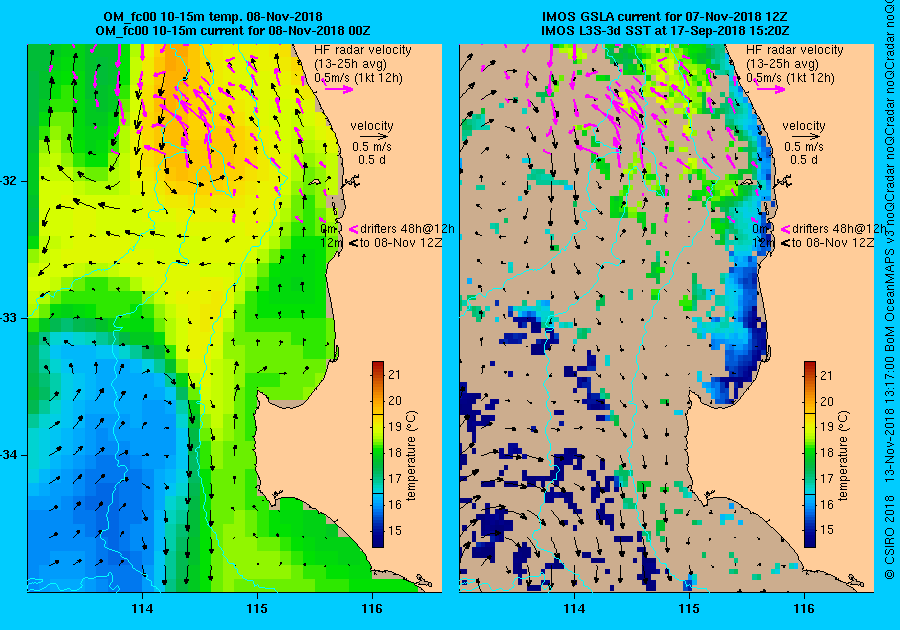Click 'drifters 48h@12h' label on right map
The image size is (900, 630).
pyautogui.click(x=839, y=228)
